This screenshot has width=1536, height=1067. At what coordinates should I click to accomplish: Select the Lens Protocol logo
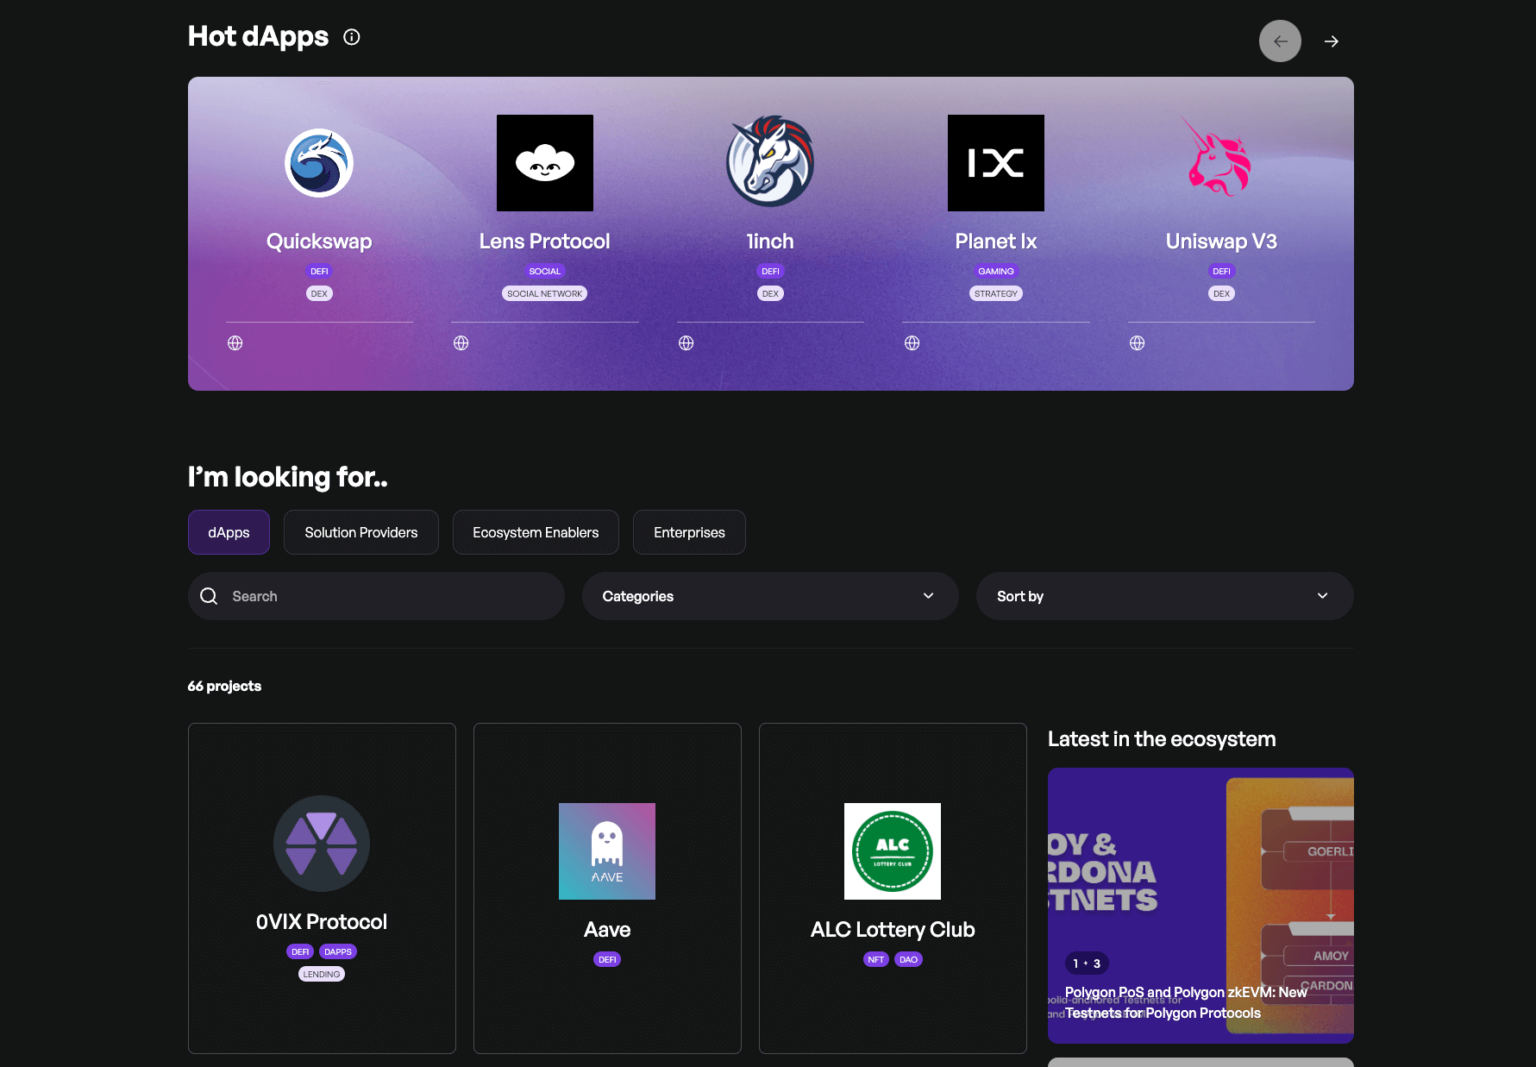[x=544, y=162]
